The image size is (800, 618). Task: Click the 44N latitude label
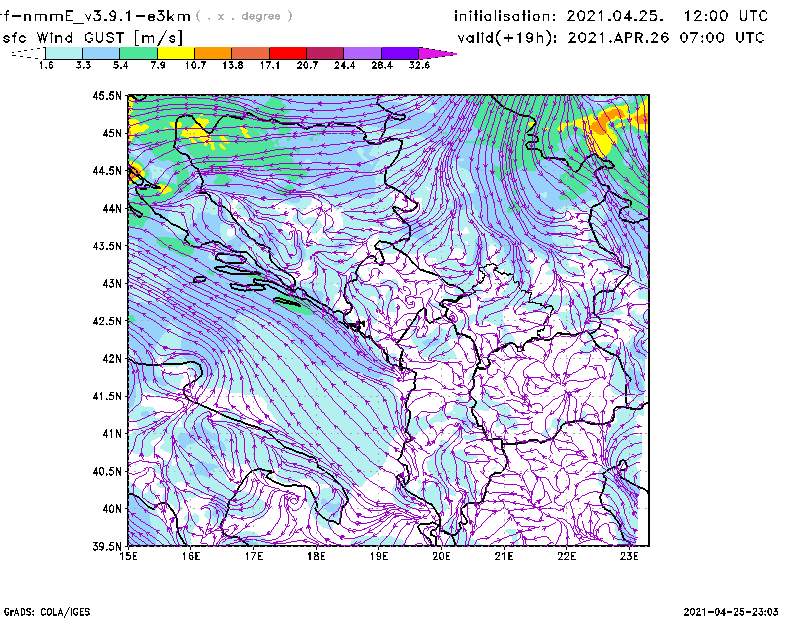(112, 208)
